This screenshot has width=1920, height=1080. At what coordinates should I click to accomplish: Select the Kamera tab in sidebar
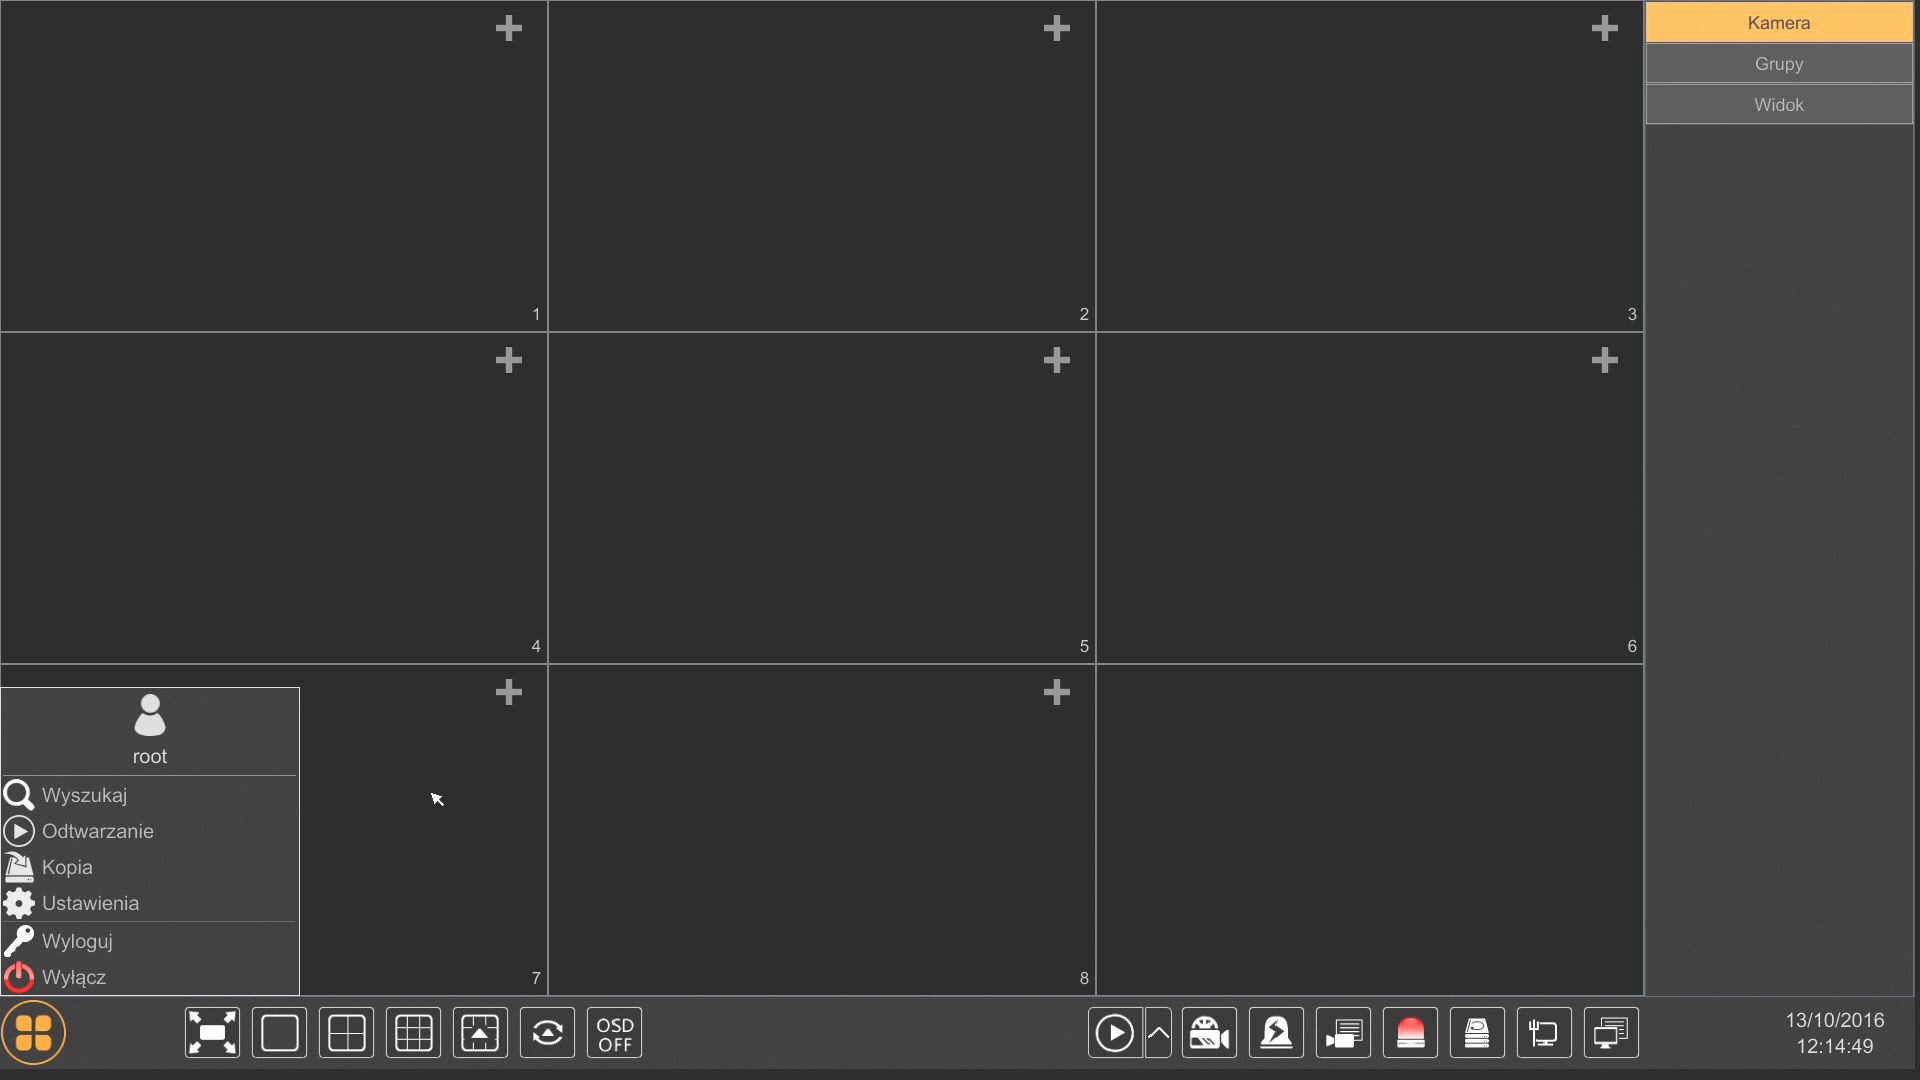click(x=1779, y=22)
